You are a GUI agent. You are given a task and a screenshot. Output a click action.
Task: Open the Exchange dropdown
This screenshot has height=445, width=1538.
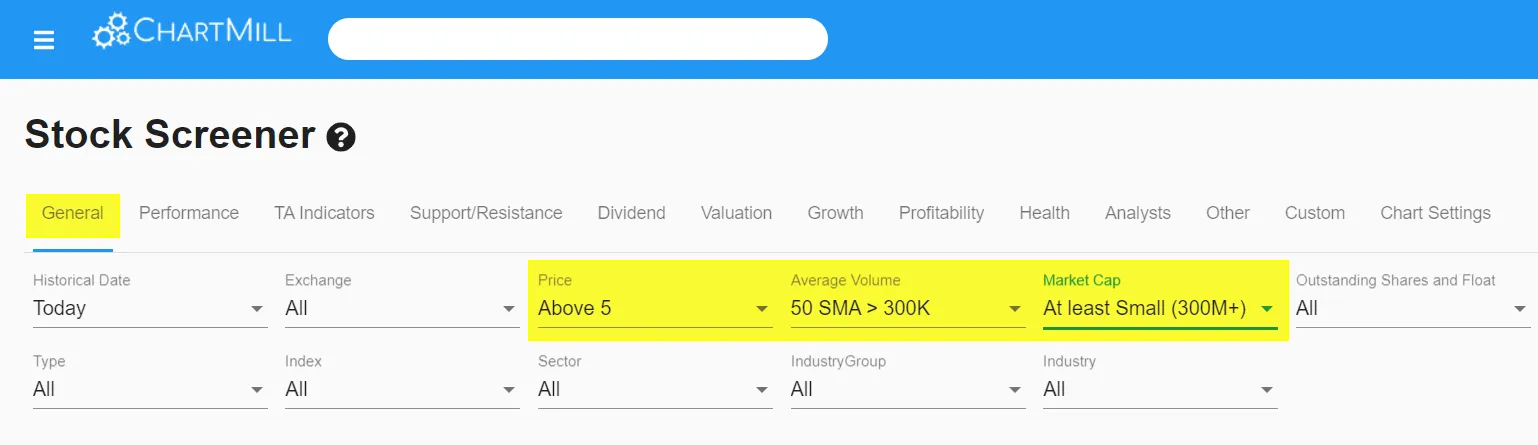point(402,308)
